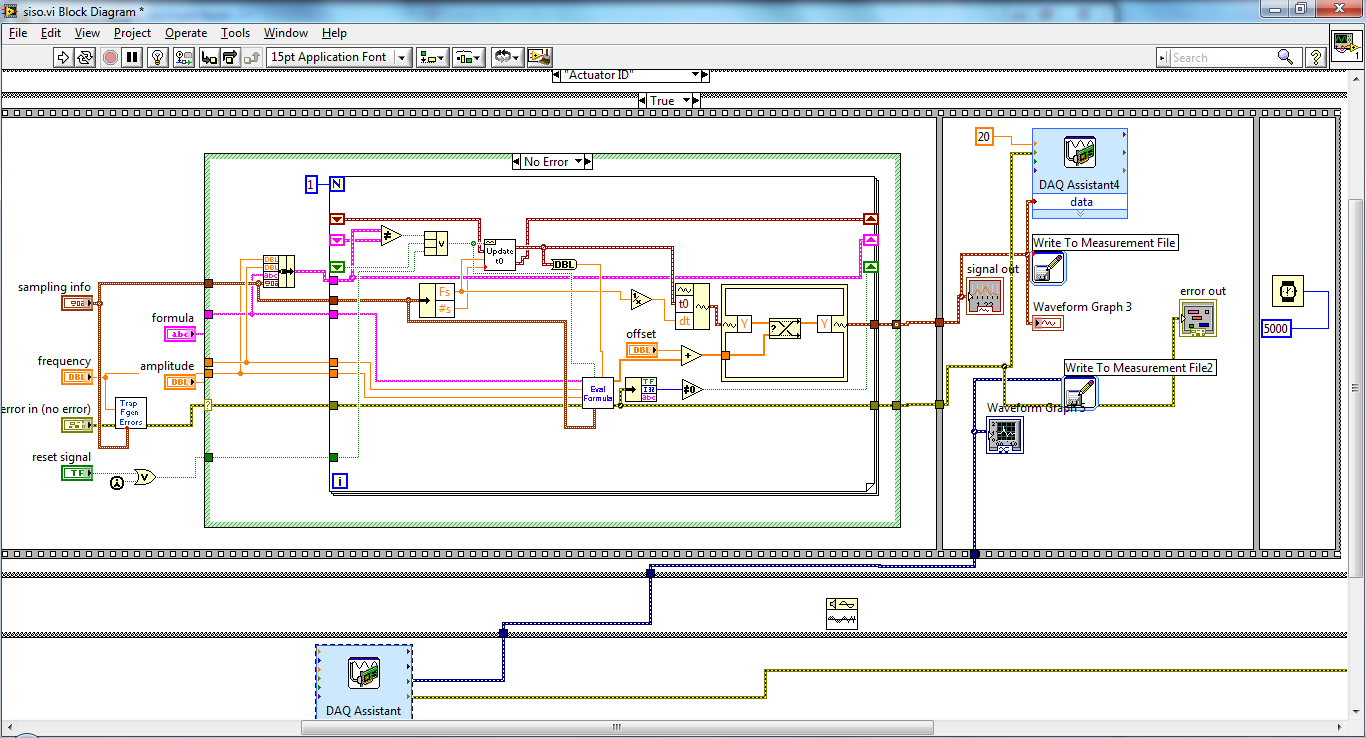Select the error out indicator terminal
Viewport: 1366px width, 738px height.
(x=1197, y=318)
